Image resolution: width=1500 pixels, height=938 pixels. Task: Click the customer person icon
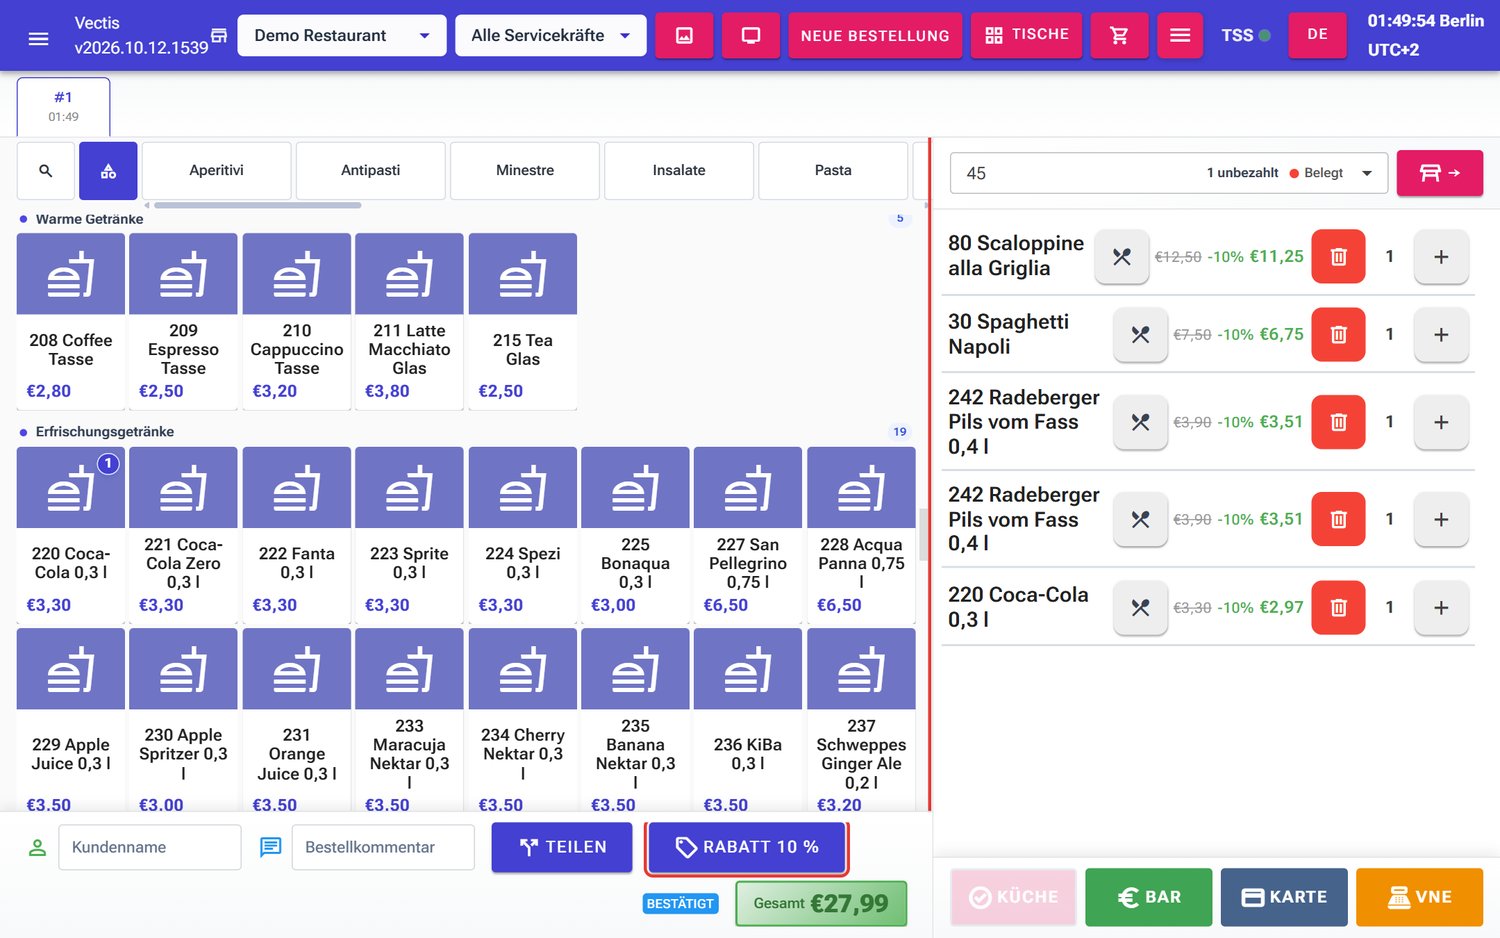tap(37, 848)
